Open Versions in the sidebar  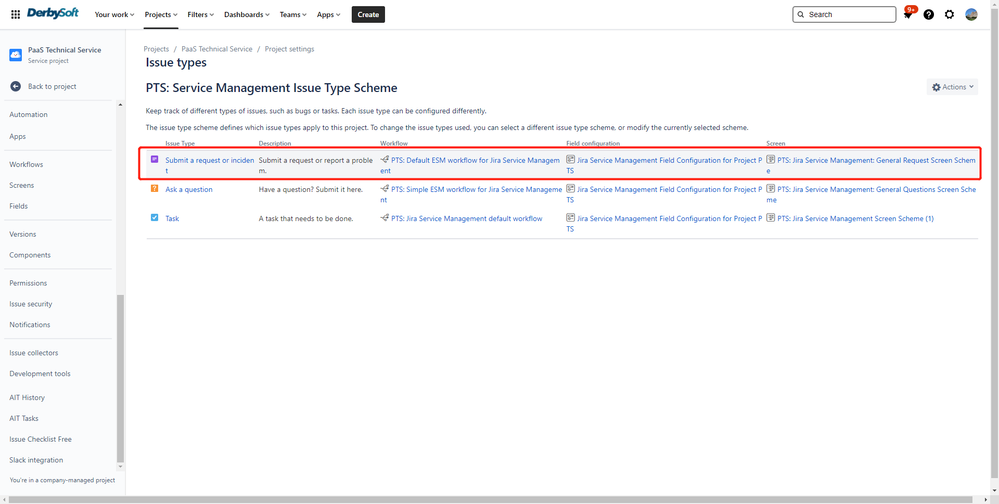[x=23, y=234]
